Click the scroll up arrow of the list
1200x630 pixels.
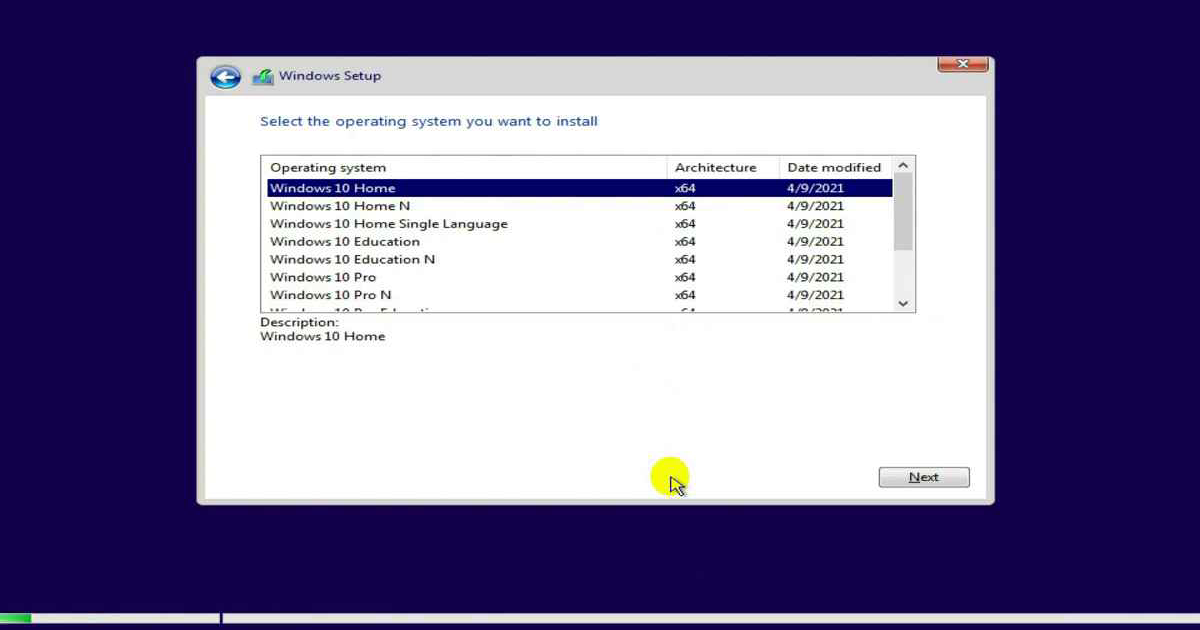[903, 165]
